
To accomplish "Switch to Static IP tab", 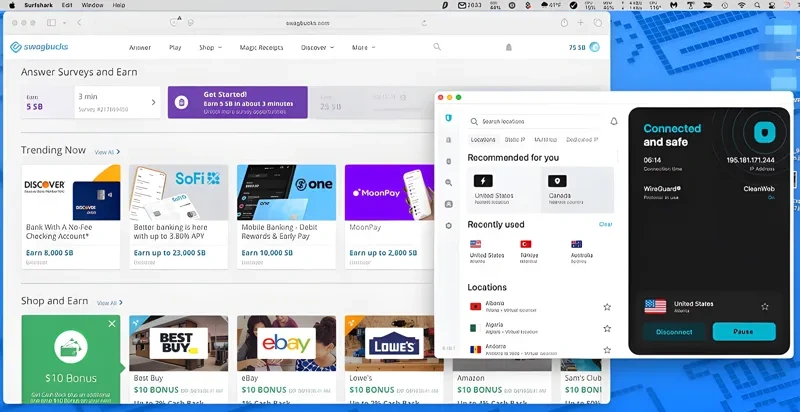I will pyautogui.click(x=515, y=140).
